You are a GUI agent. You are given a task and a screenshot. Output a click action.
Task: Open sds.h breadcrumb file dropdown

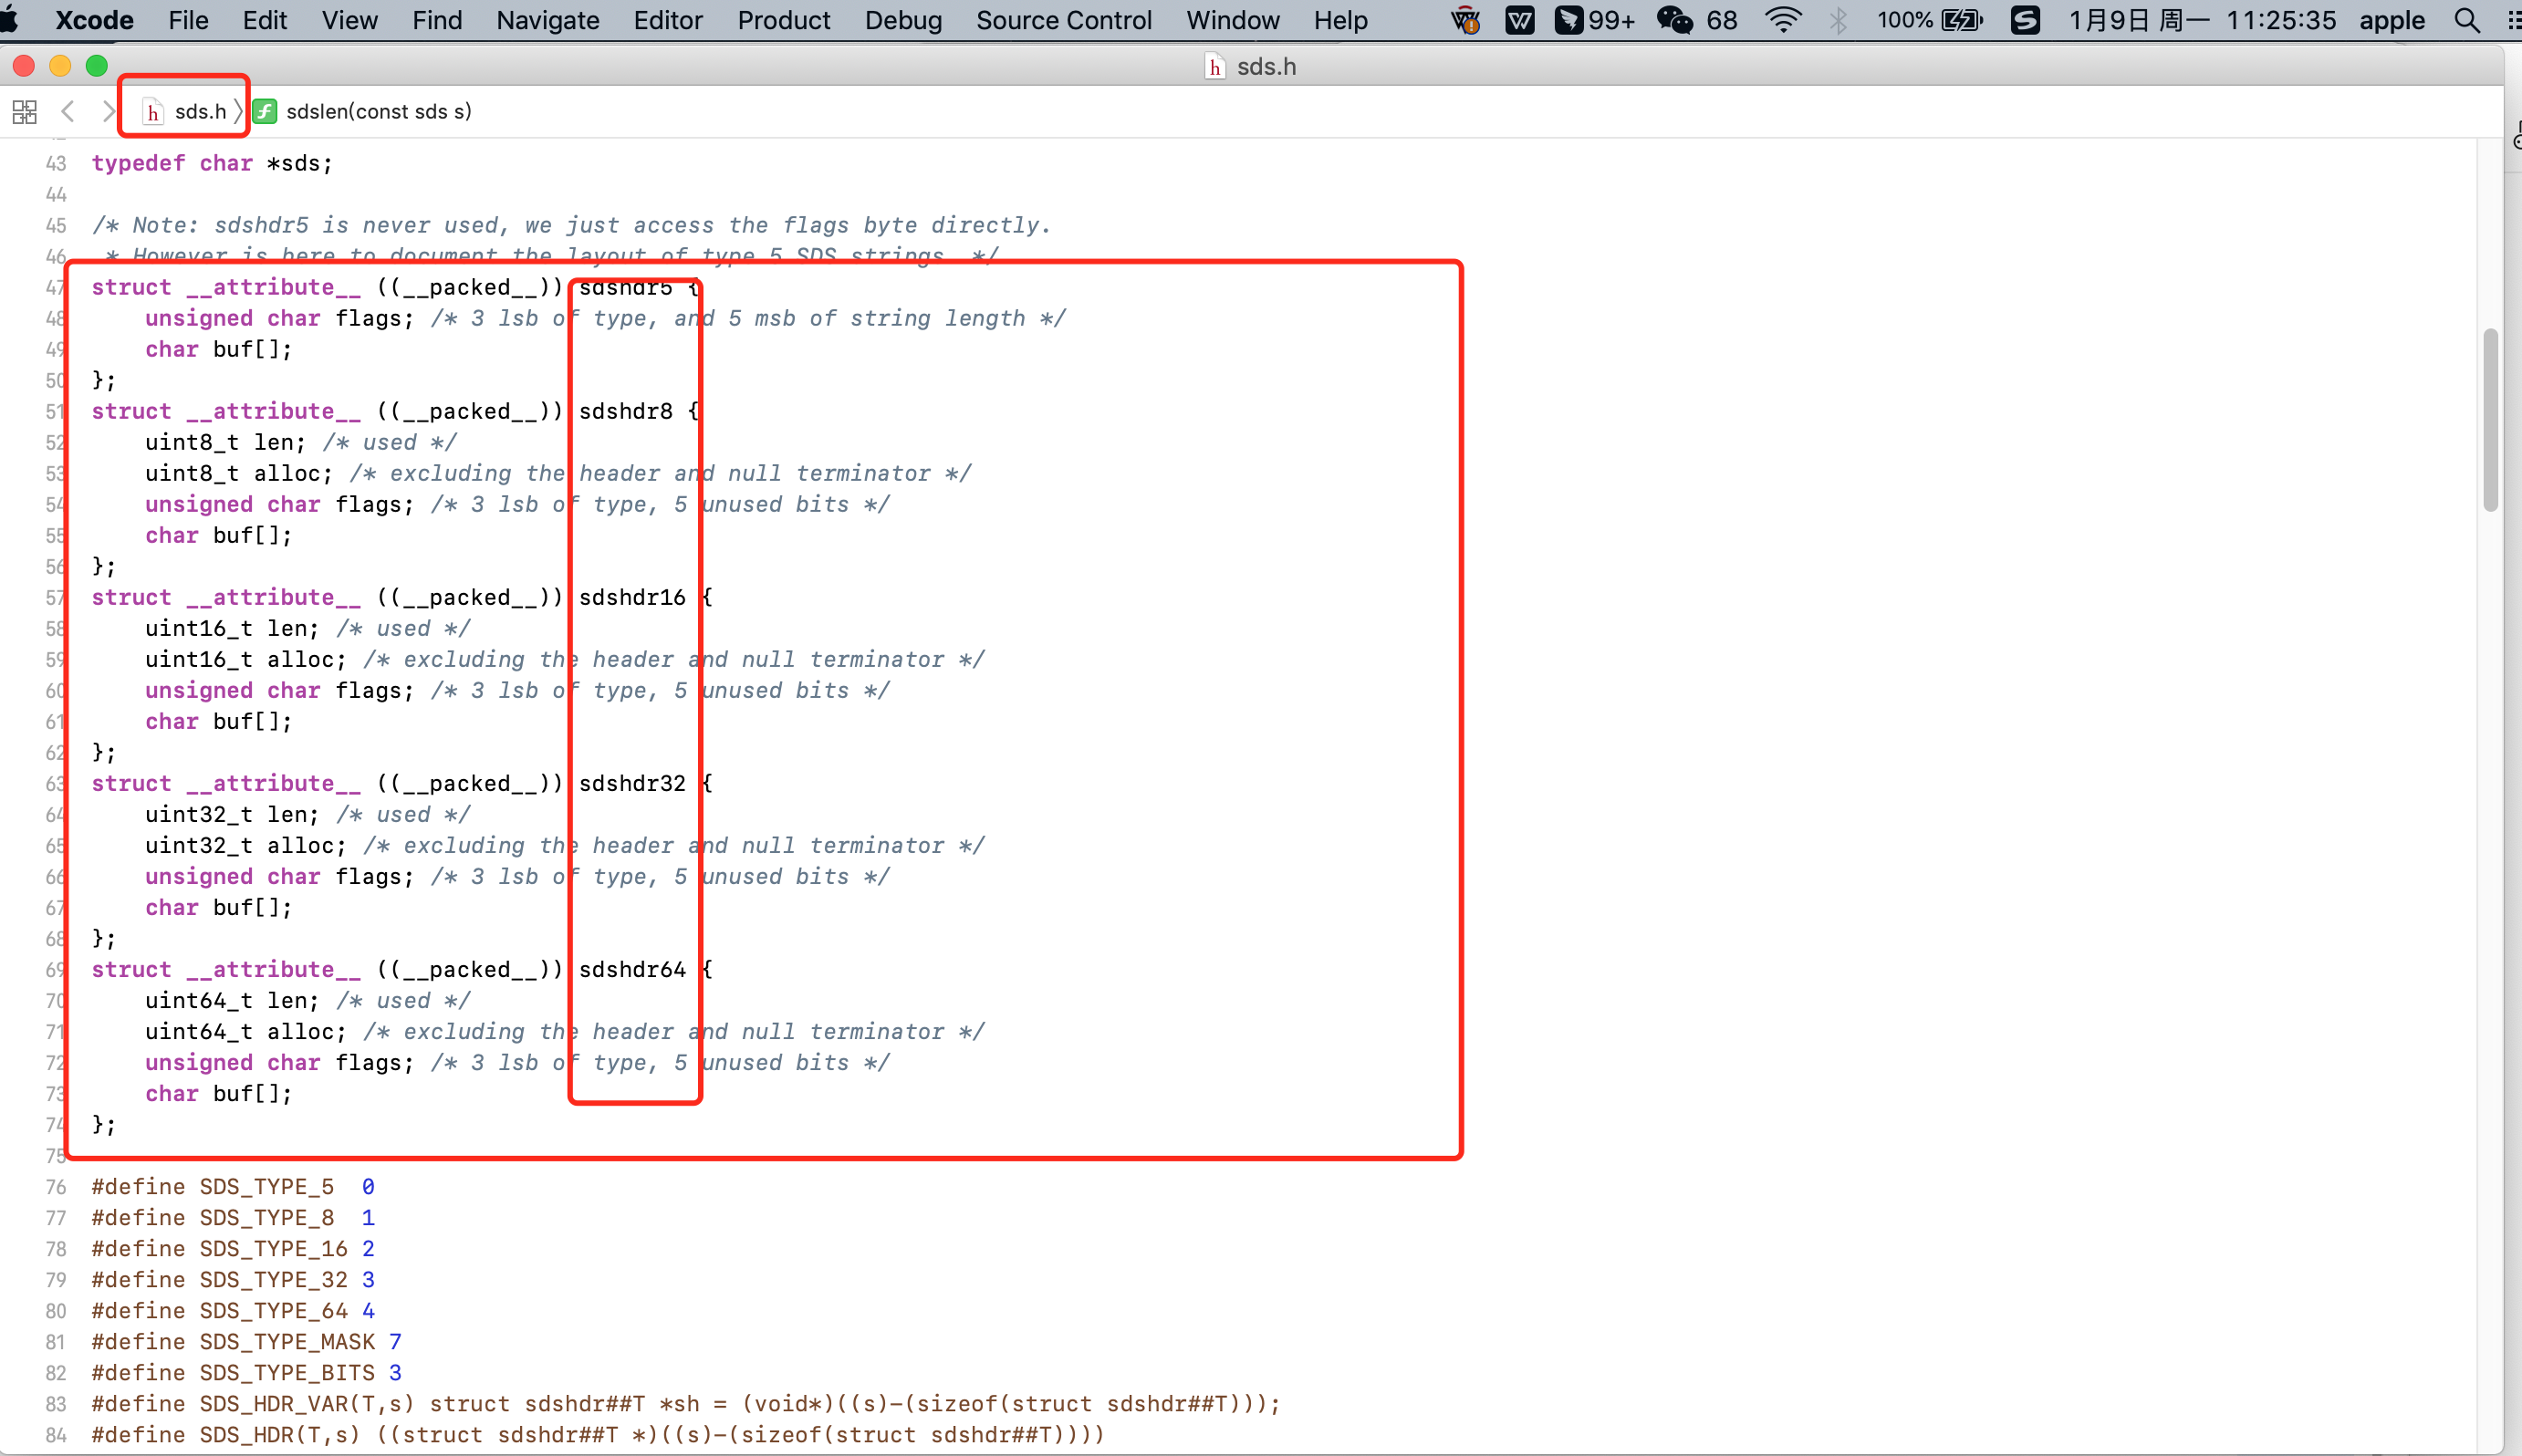click(200, 111)
